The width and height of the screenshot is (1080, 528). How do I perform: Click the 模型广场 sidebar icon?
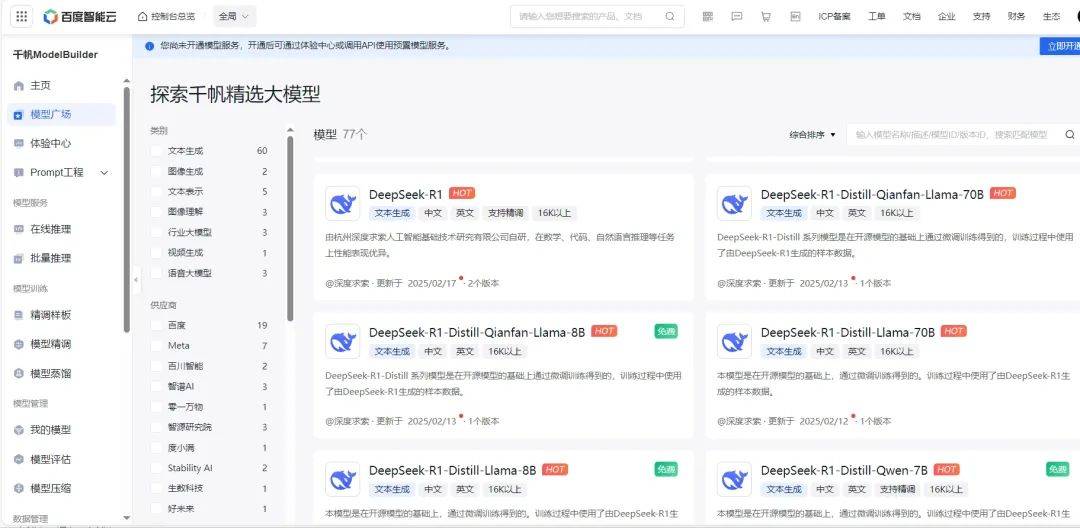[19, 115]
